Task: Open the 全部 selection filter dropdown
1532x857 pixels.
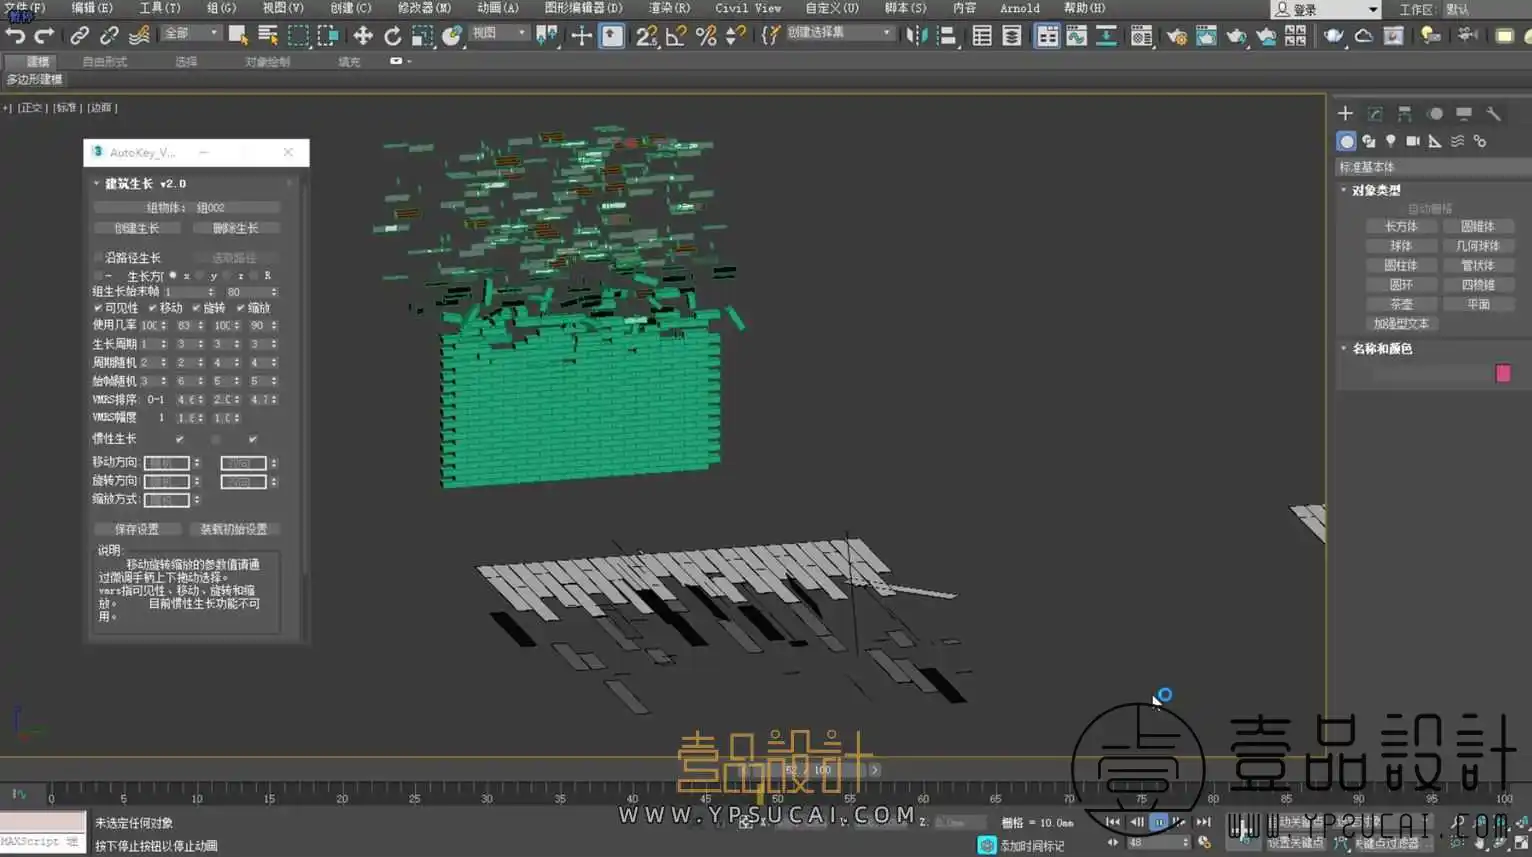Action: (191, 33)
